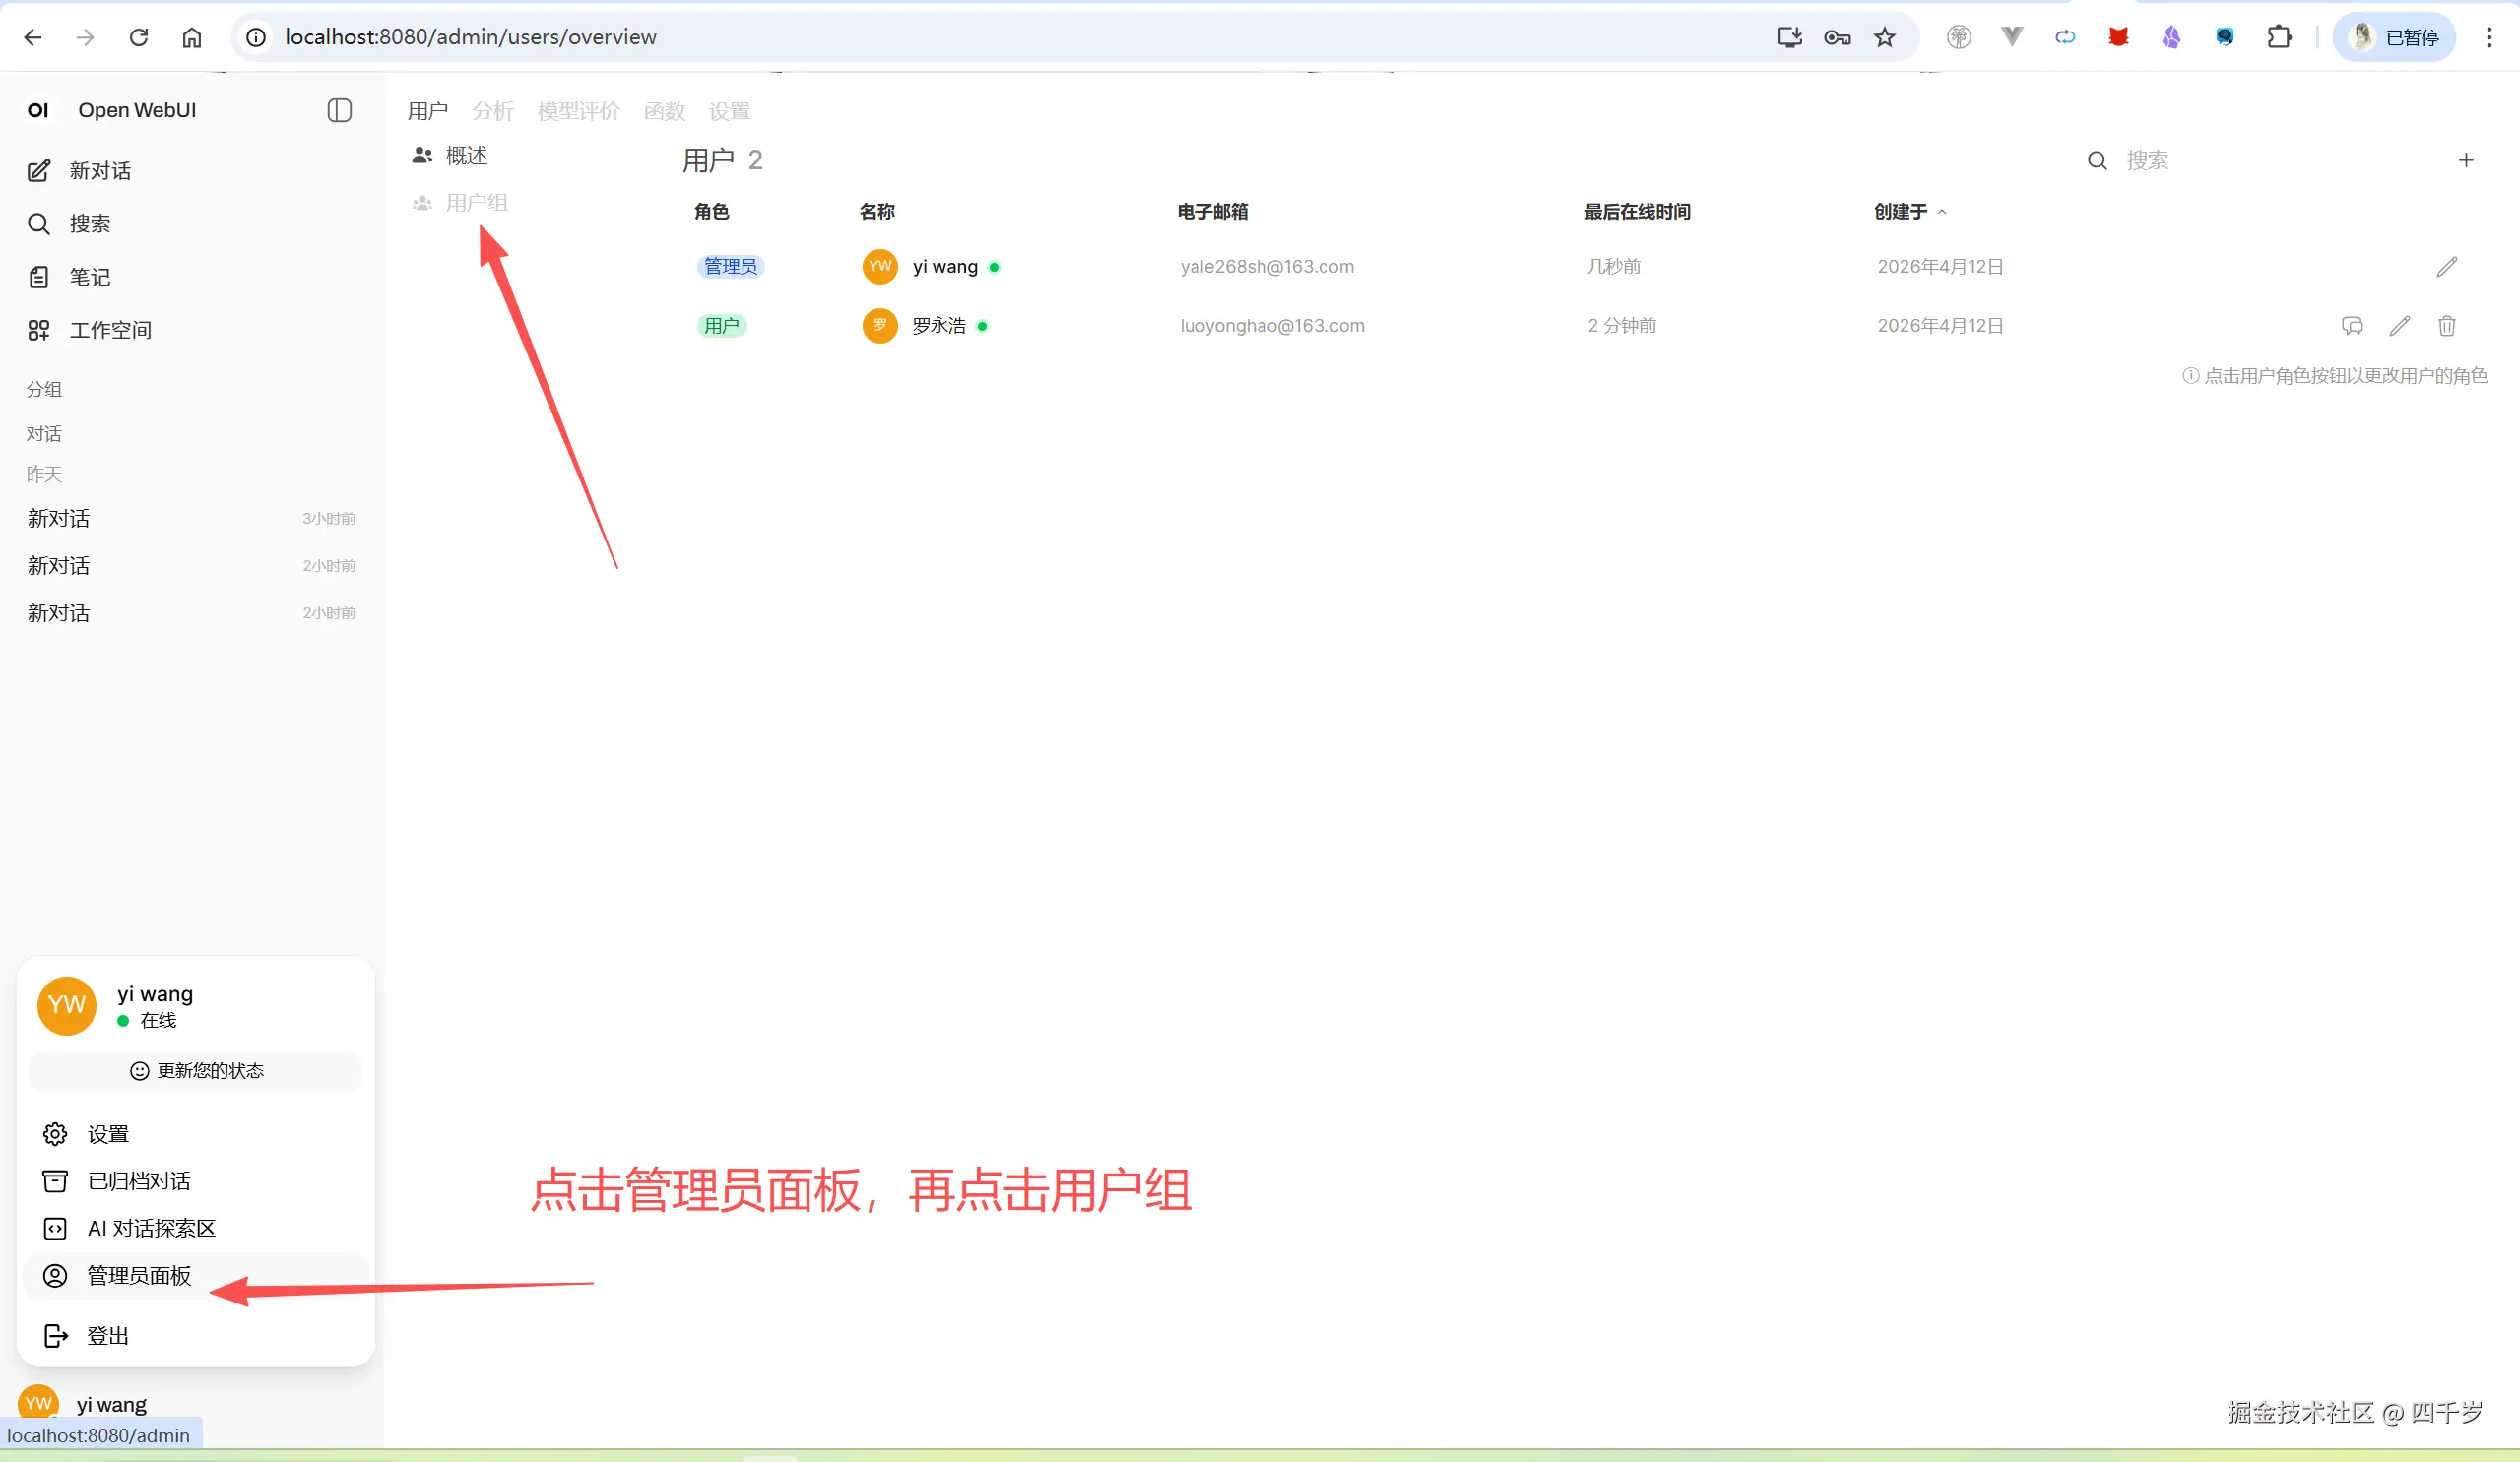
Task: Select the 用户组 user groups section
Action: click(476, 202)
